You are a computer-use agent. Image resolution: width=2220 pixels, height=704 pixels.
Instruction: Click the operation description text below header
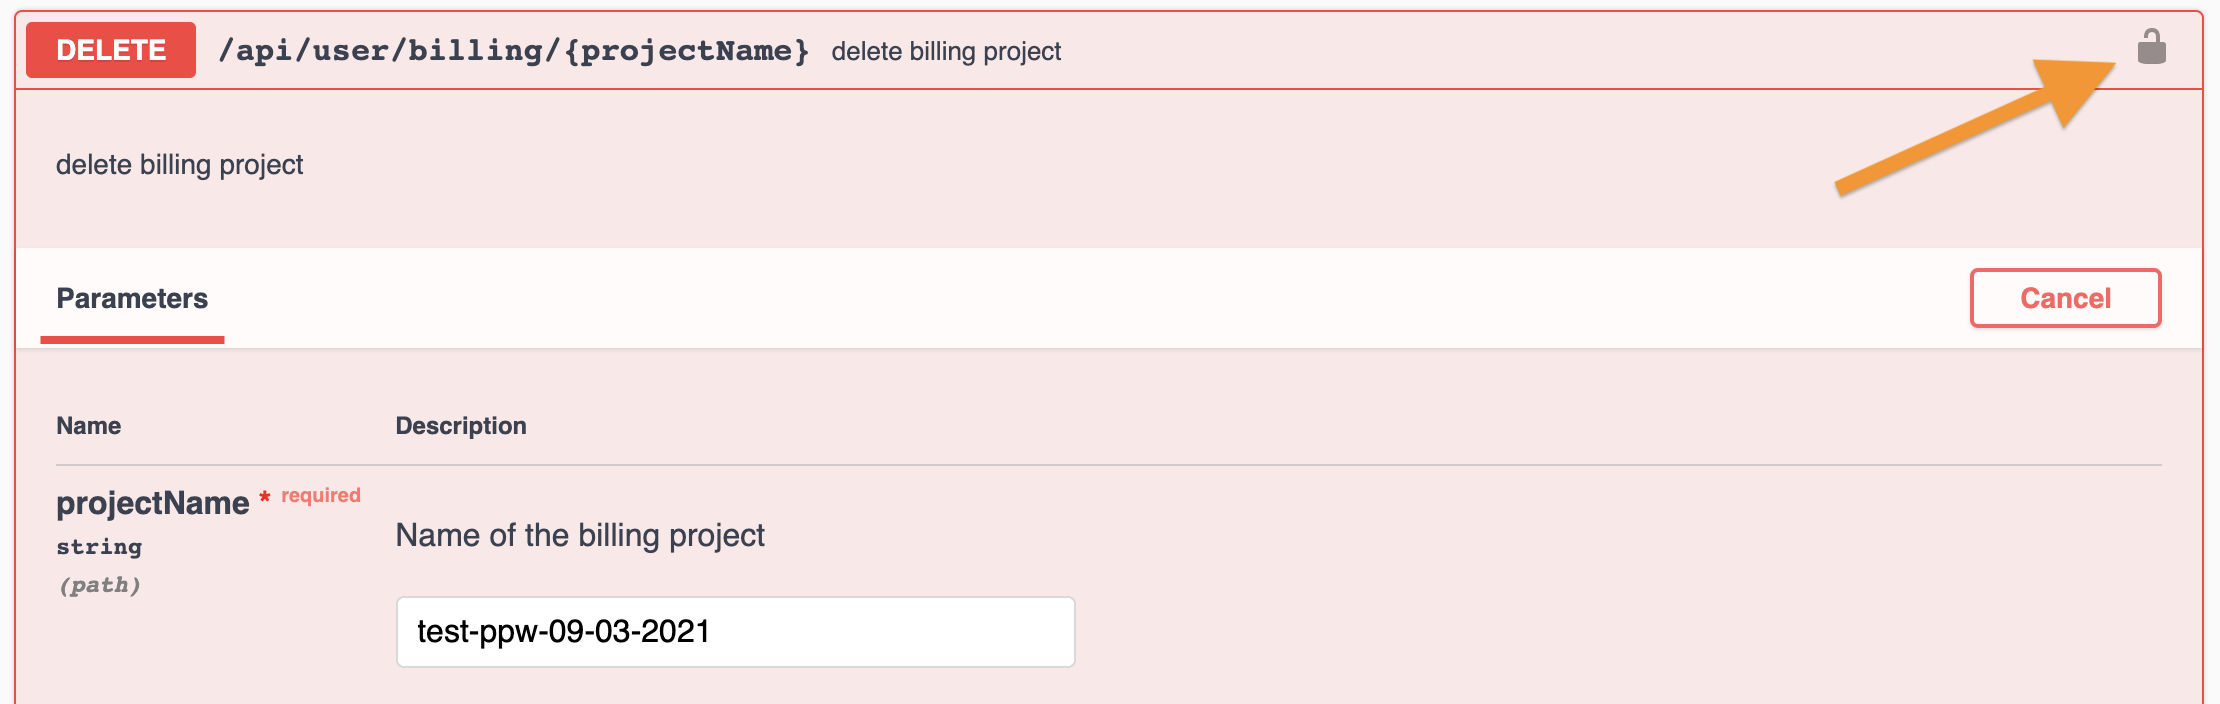coord(179,165)
